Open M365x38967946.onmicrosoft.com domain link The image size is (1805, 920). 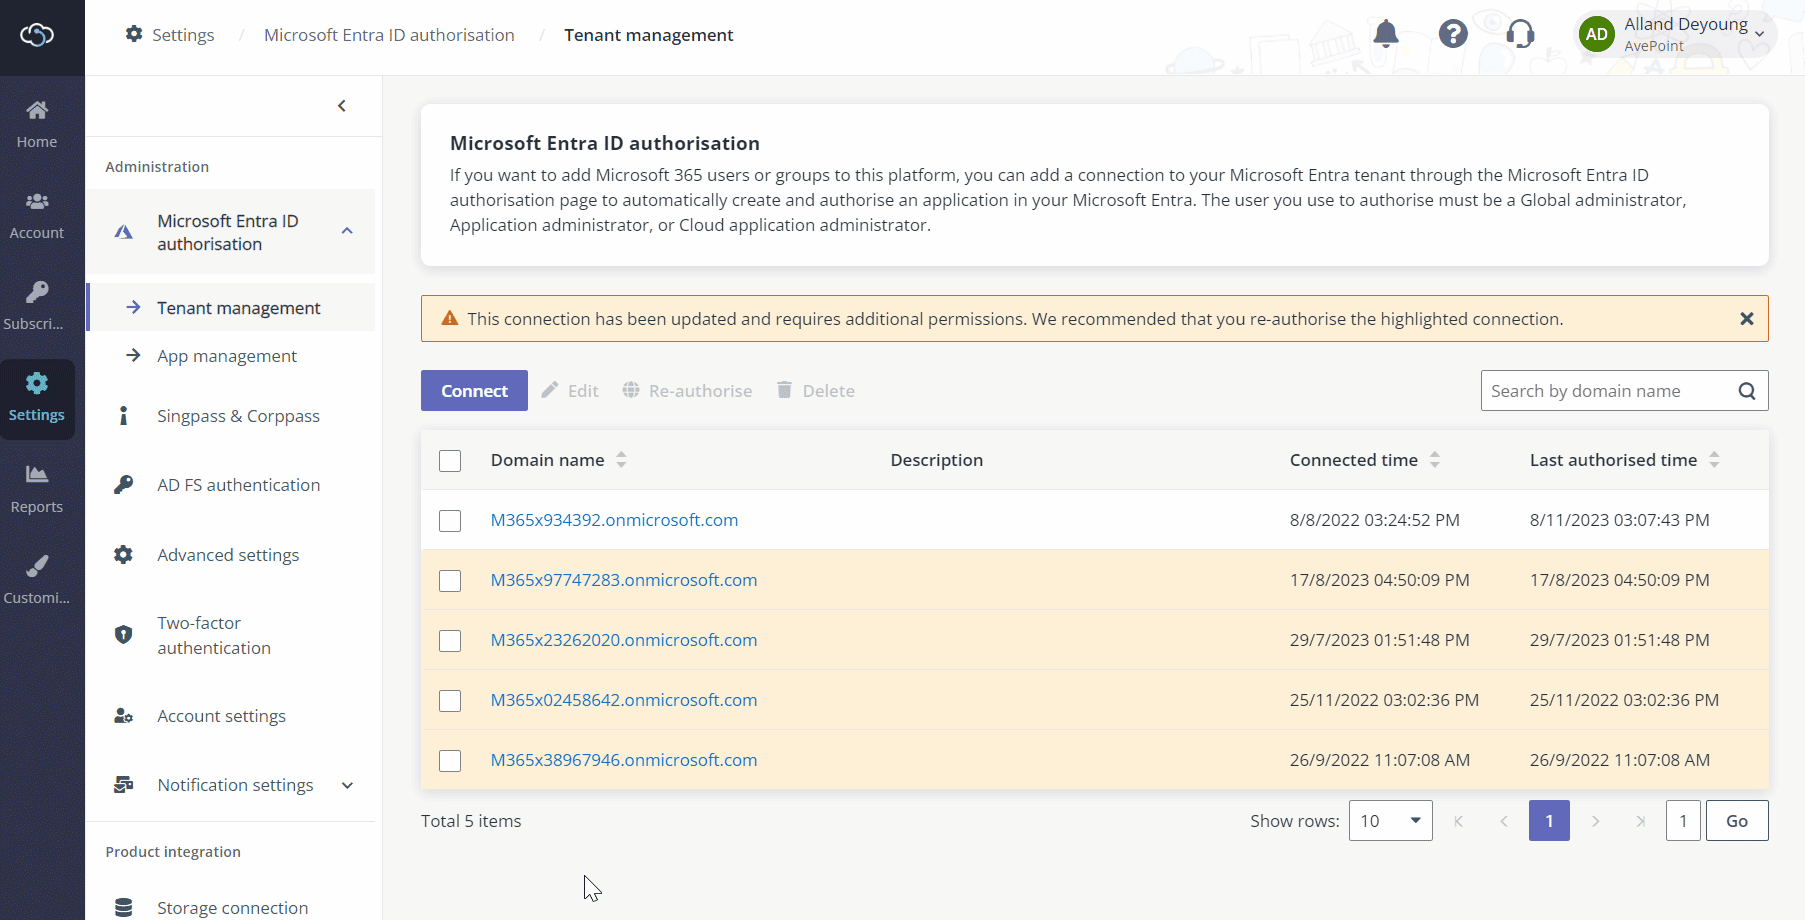[624, 760]
